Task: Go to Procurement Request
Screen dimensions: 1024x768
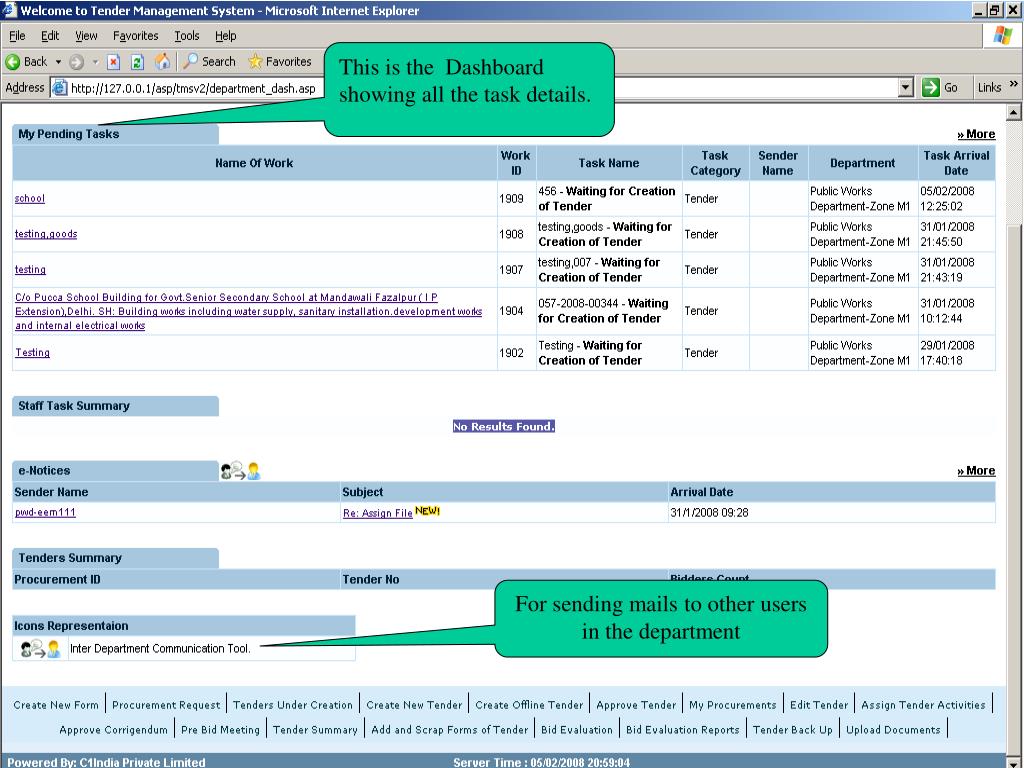Action: coord(166,705)
